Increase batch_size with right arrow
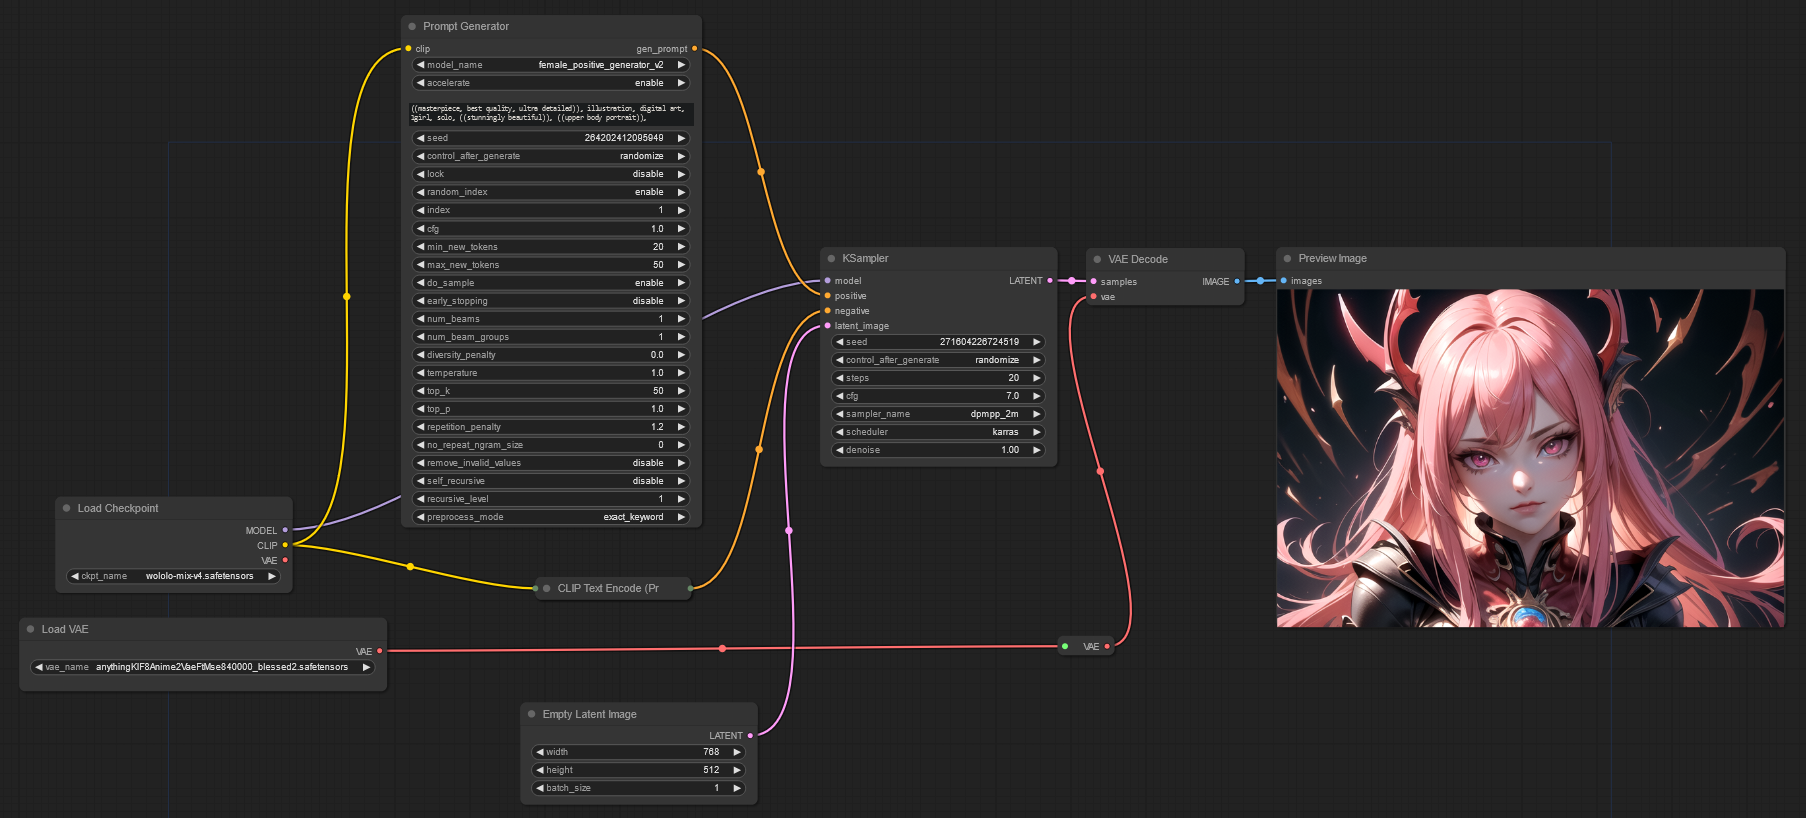The image size is (1806, 818). [x=737, y=788]
